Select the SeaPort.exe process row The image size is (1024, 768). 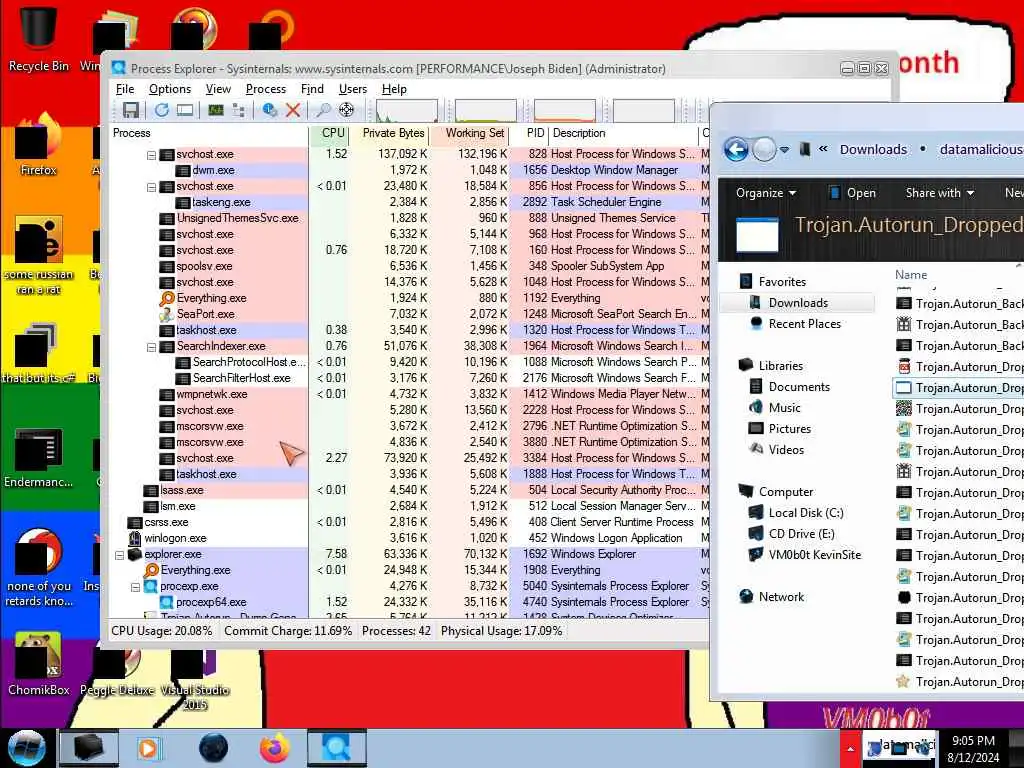point(409,314)
